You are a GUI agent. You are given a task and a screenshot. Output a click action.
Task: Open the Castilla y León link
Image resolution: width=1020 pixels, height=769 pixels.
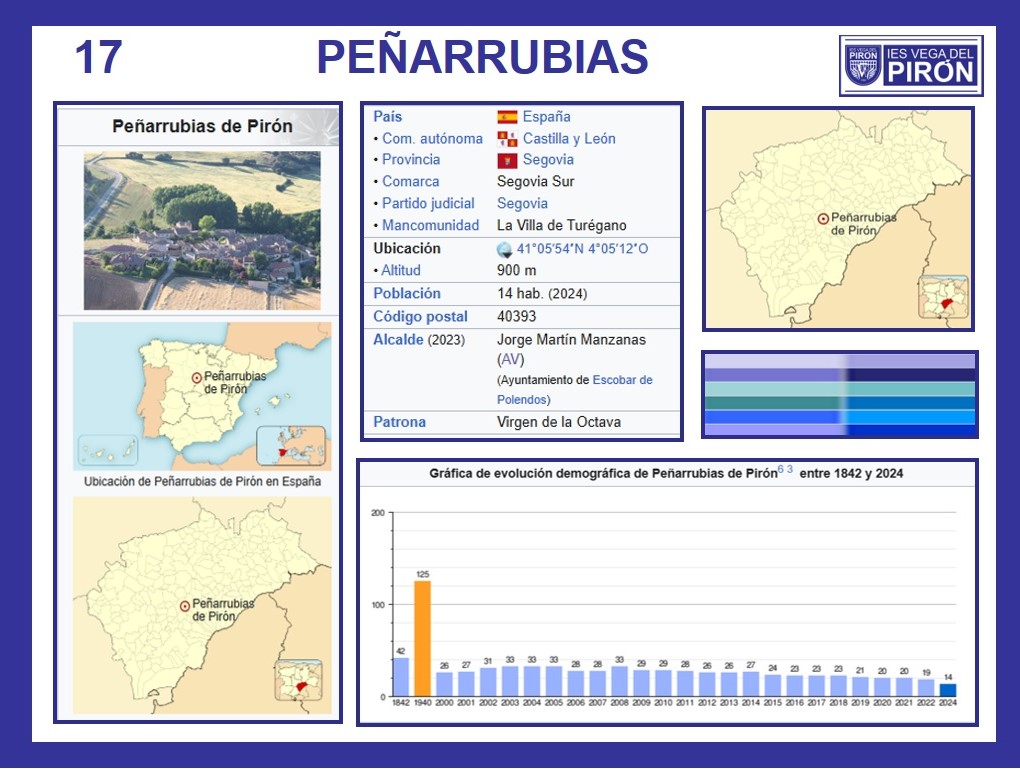[569, 139]
